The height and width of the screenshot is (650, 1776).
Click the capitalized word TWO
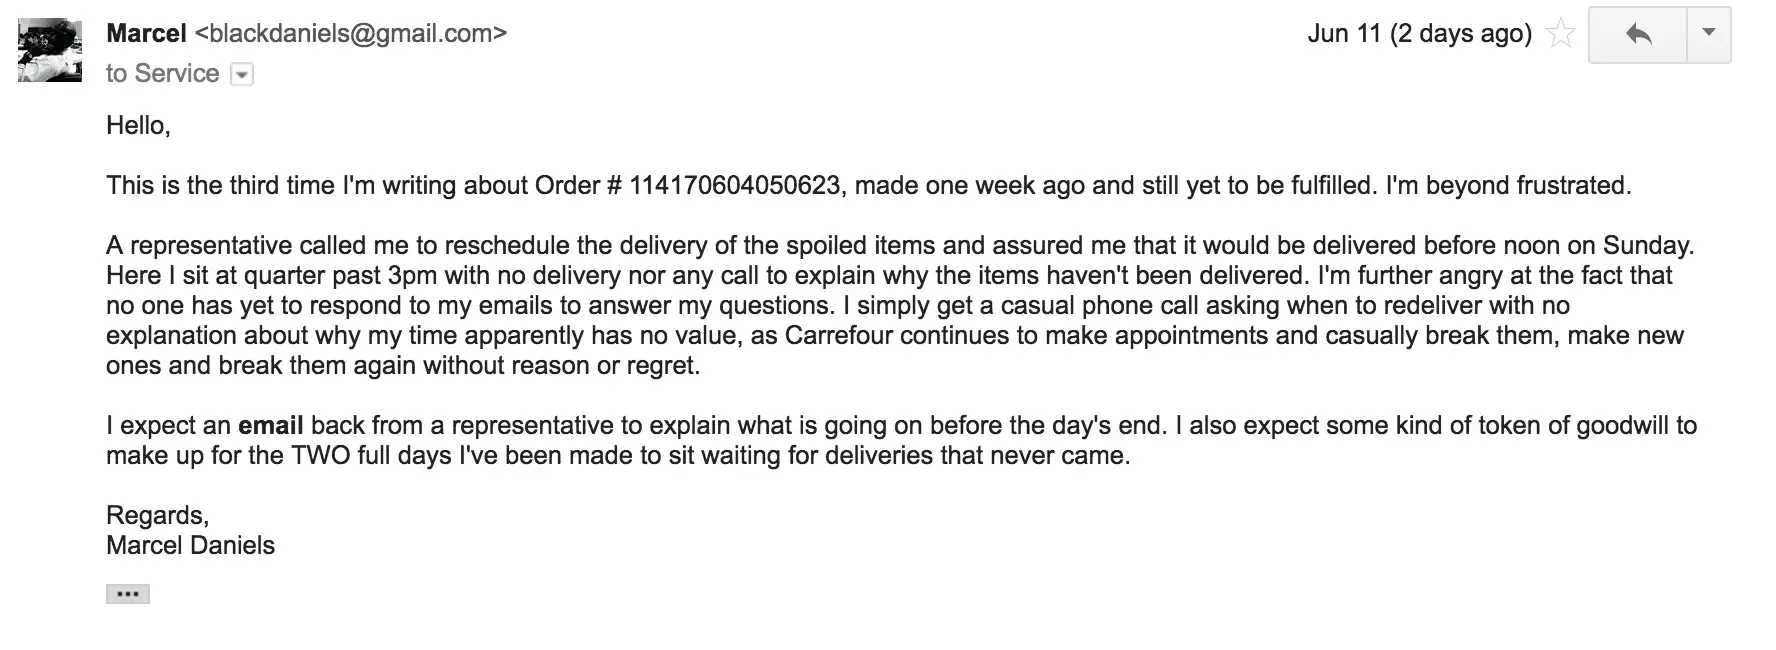320,456
